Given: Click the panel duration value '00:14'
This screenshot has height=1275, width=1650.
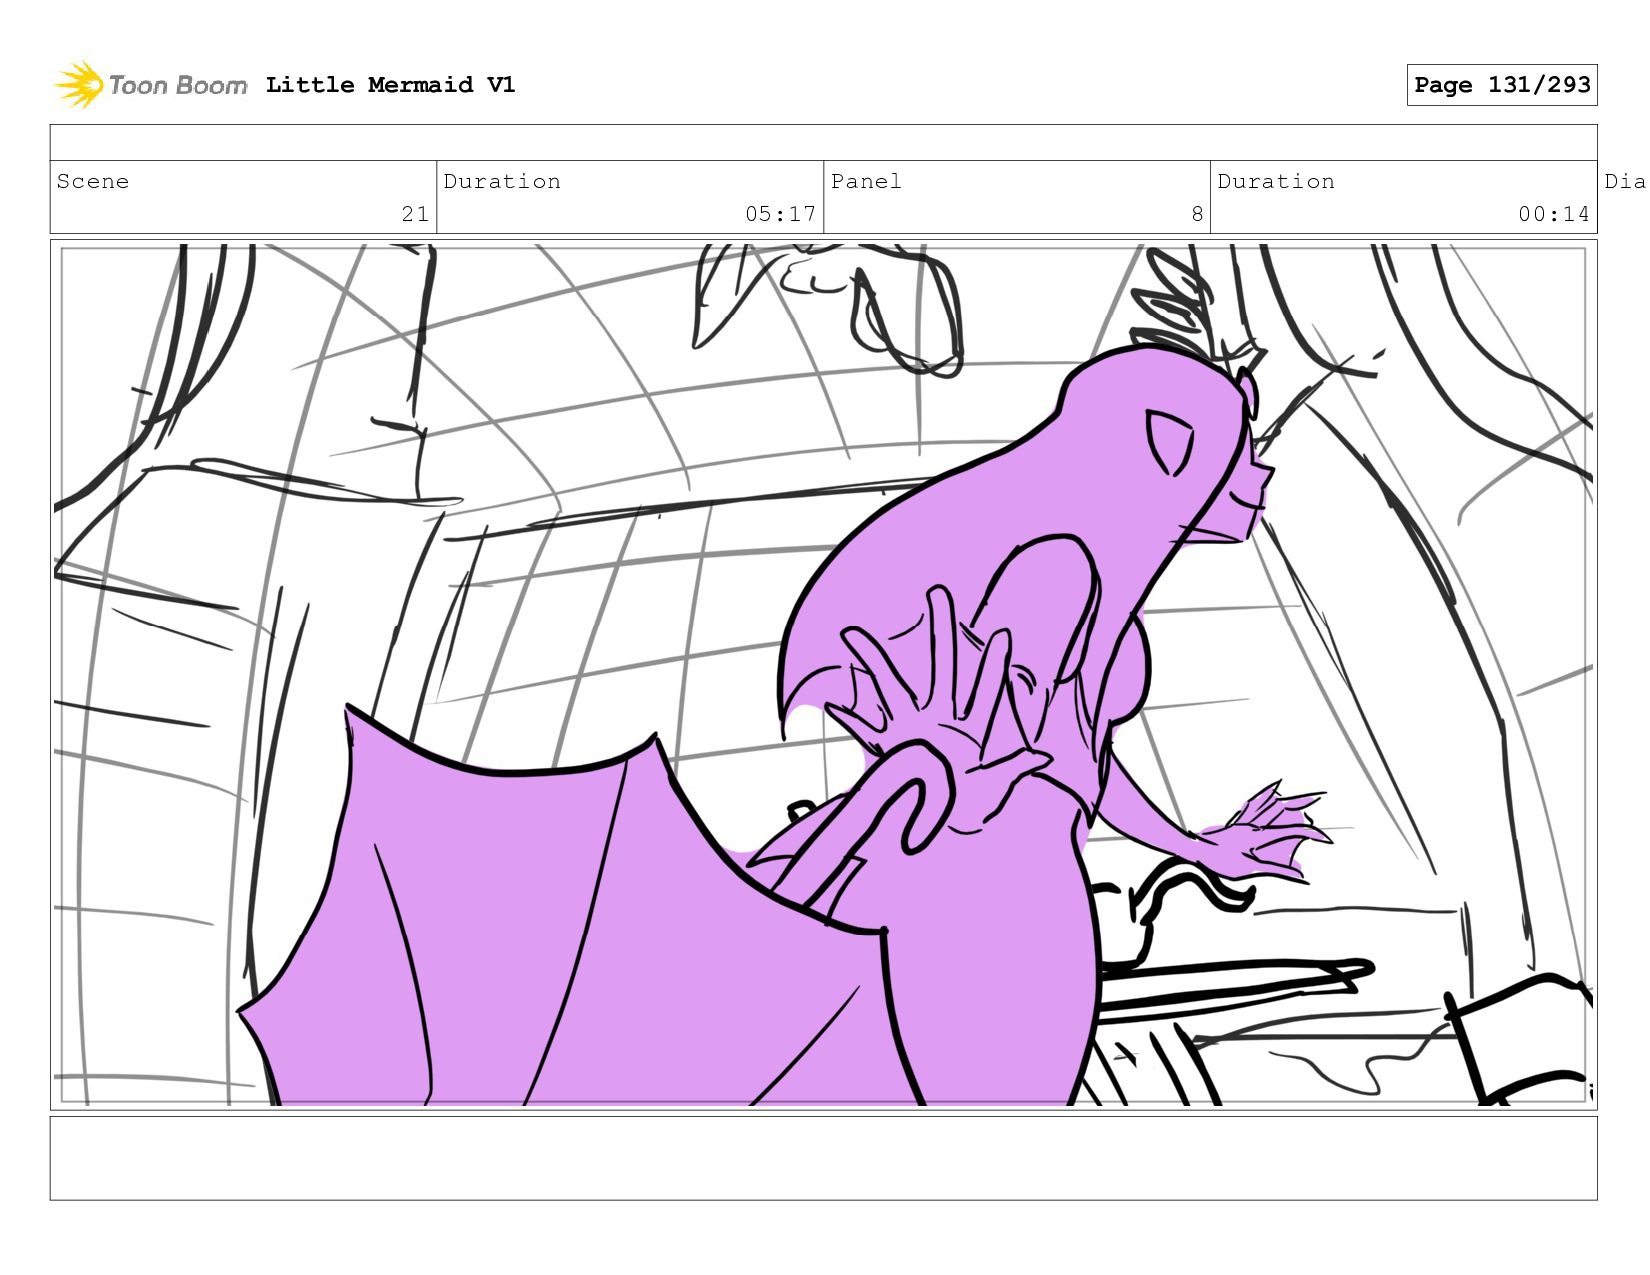Looking at the screenshot, I should pos(1554,214).
